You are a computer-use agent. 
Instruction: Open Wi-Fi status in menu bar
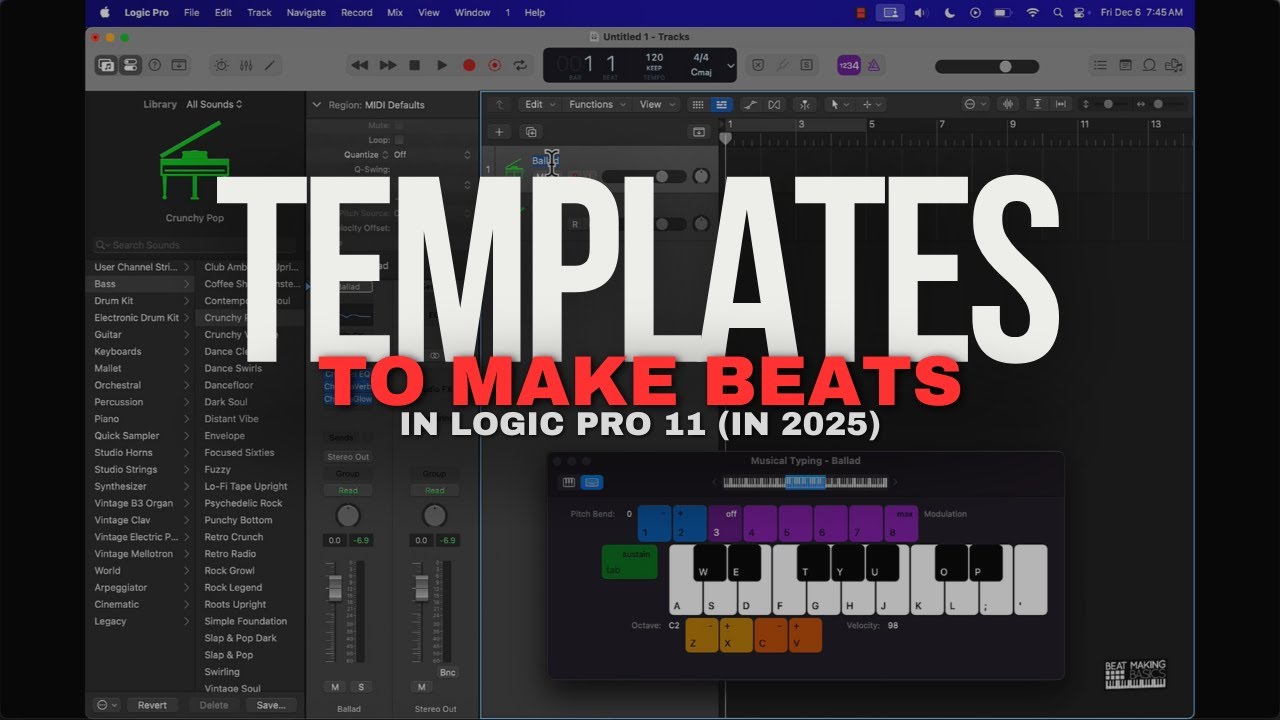click(1032, 12)
